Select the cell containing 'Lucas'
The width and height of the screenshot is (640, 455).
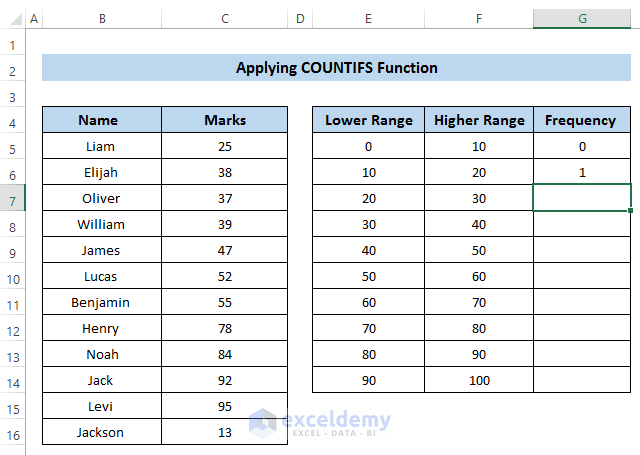(x=102, y=276)
